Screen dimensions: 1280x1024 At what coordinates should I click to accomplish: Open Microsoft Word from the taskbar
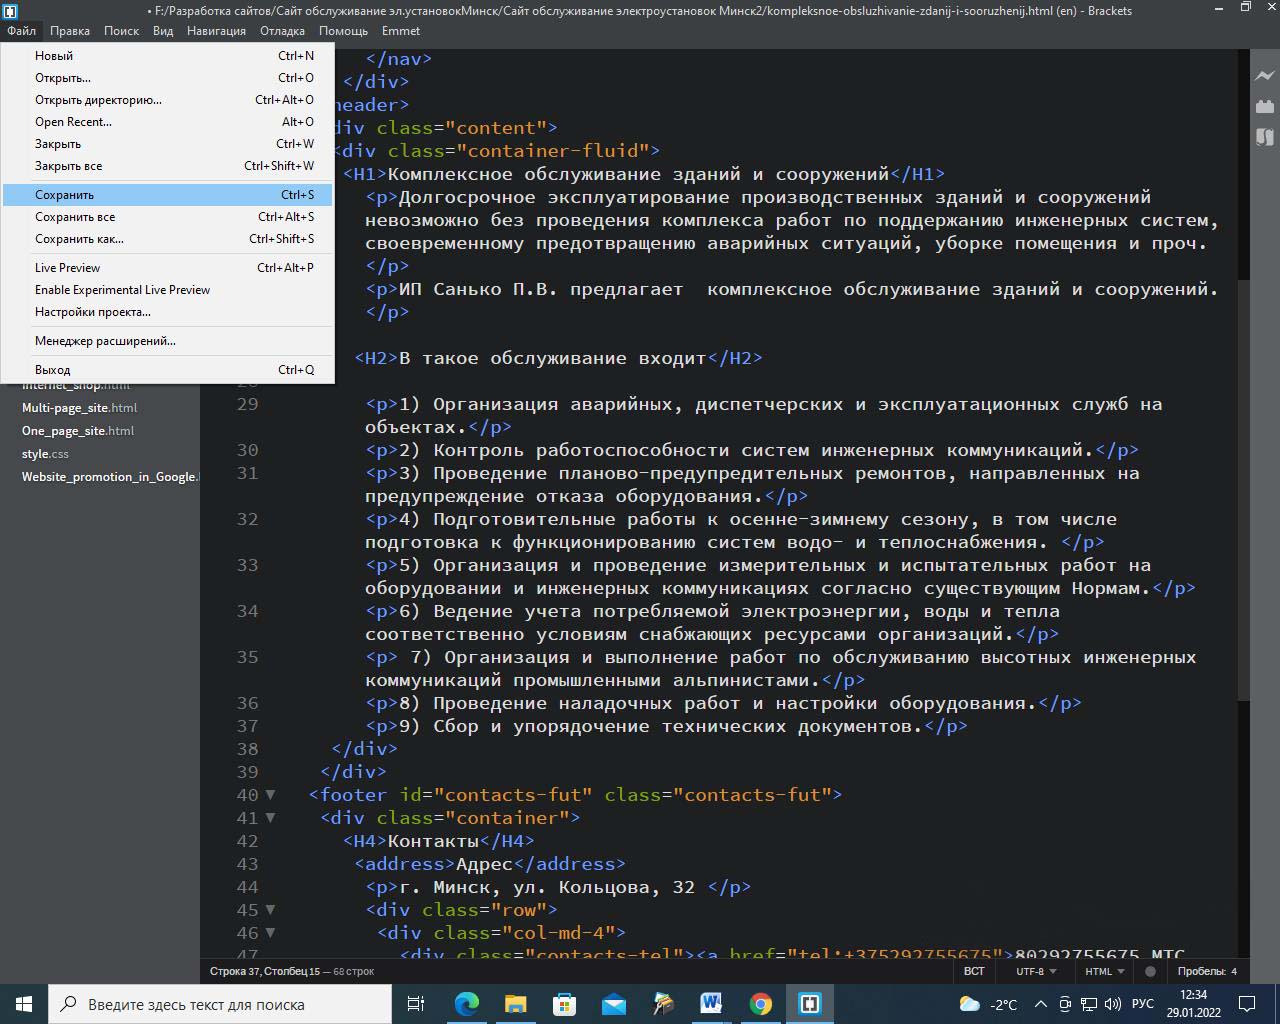[711, 1004]
